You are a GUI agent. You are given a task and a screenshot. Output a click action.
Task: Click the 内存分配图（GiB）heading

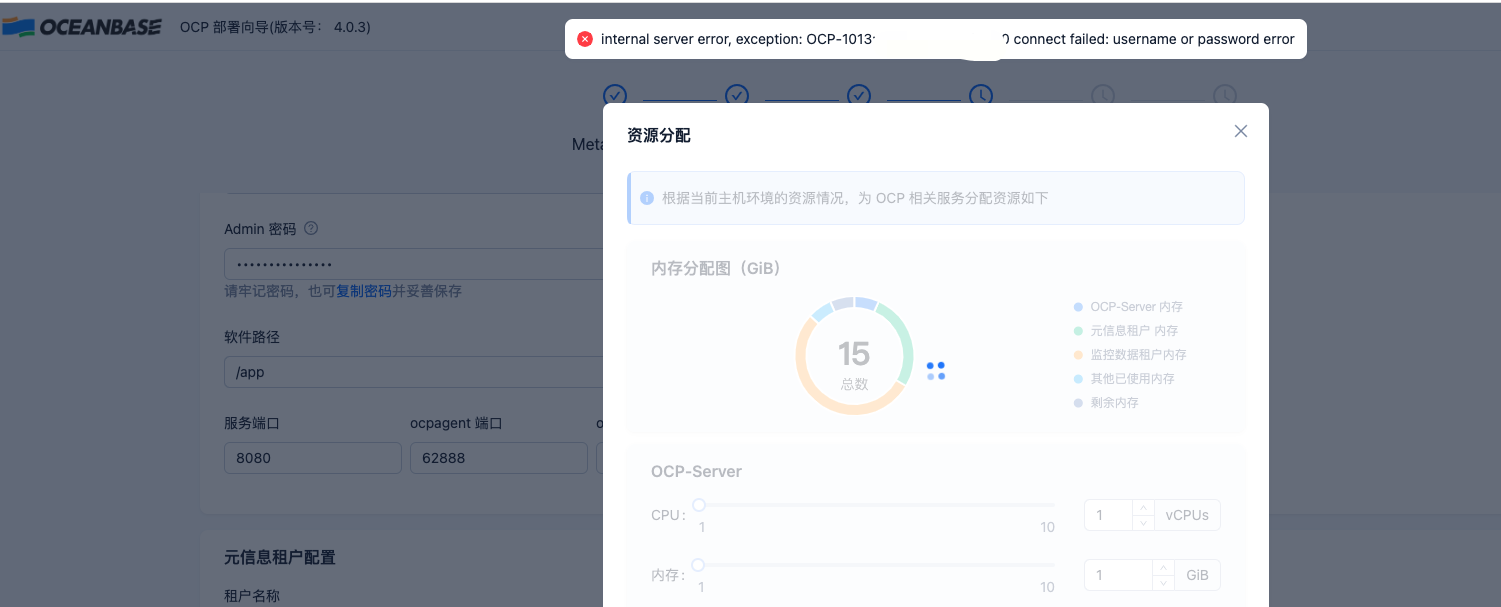tap(716, 268)
